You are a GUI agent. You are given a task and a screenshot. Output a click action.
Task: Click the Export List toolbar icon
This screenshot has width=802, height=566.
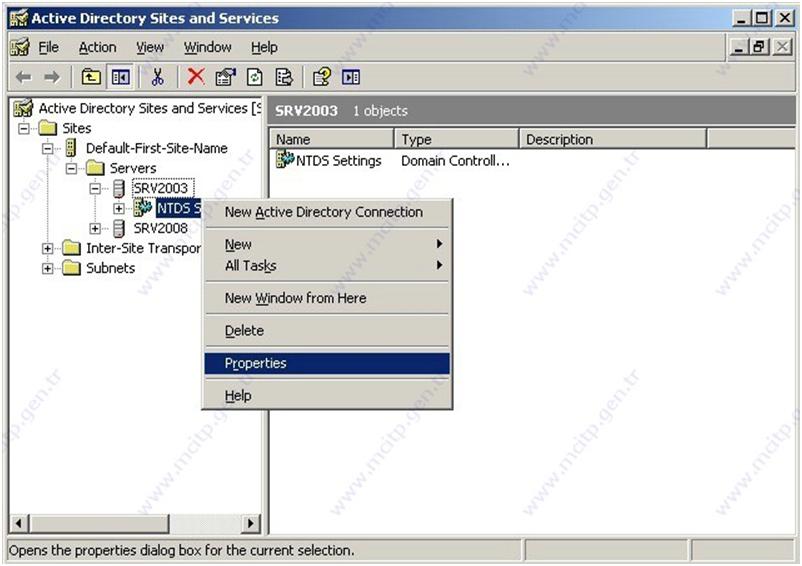(284, 77)
